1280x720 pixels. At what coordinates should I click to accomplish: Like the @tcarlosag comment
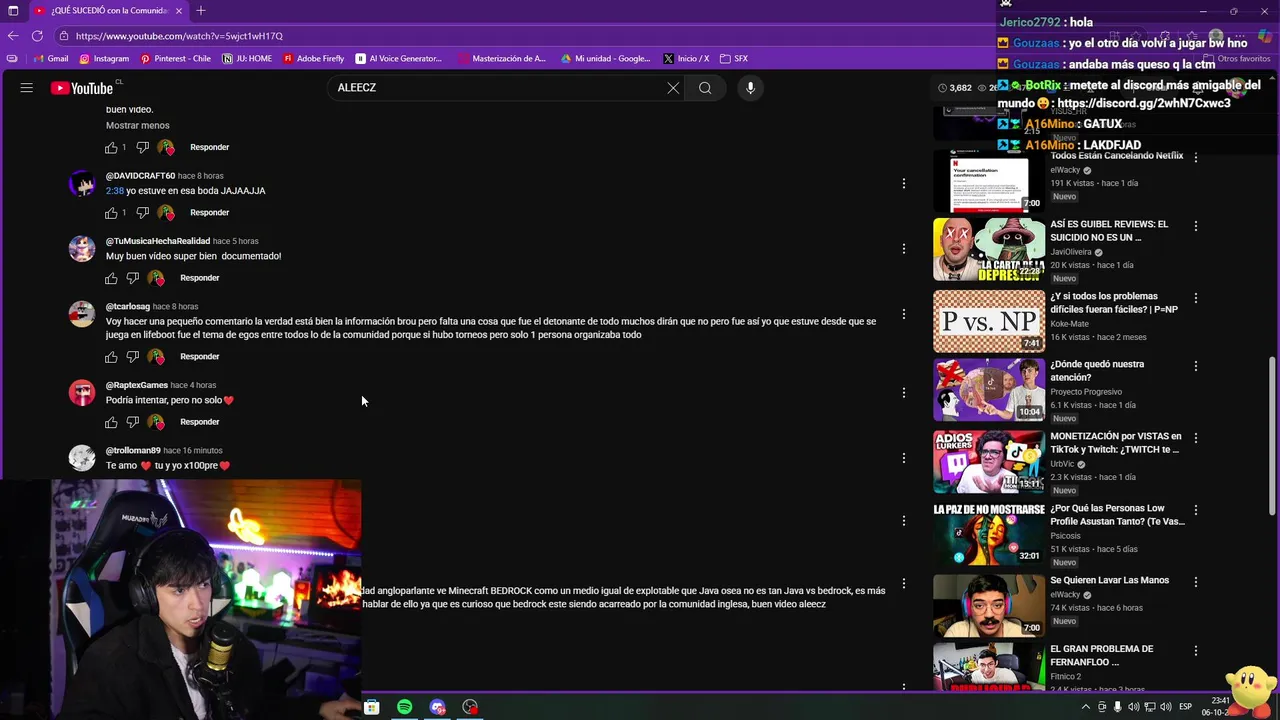[111, 357]
